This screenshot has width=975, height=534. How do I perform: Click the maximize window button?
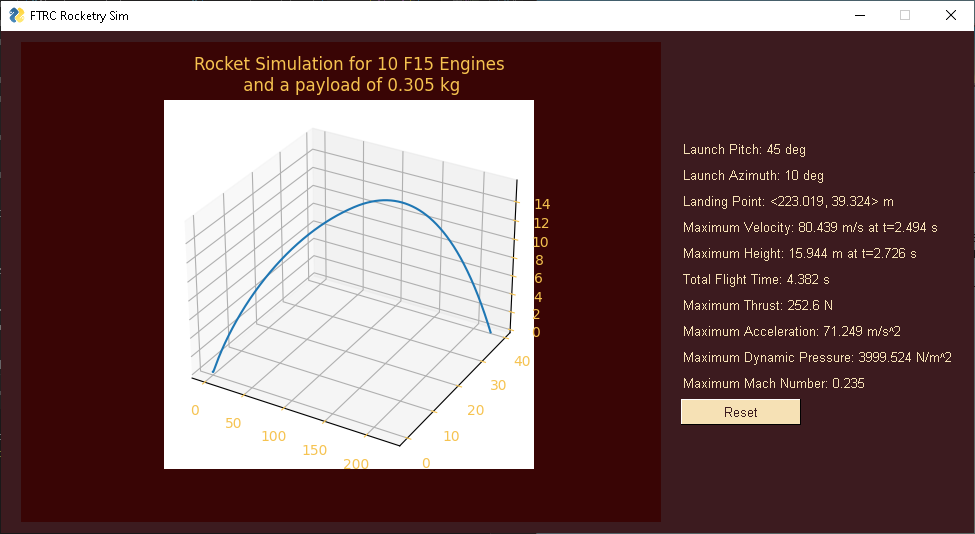click(x=905, y=16)
